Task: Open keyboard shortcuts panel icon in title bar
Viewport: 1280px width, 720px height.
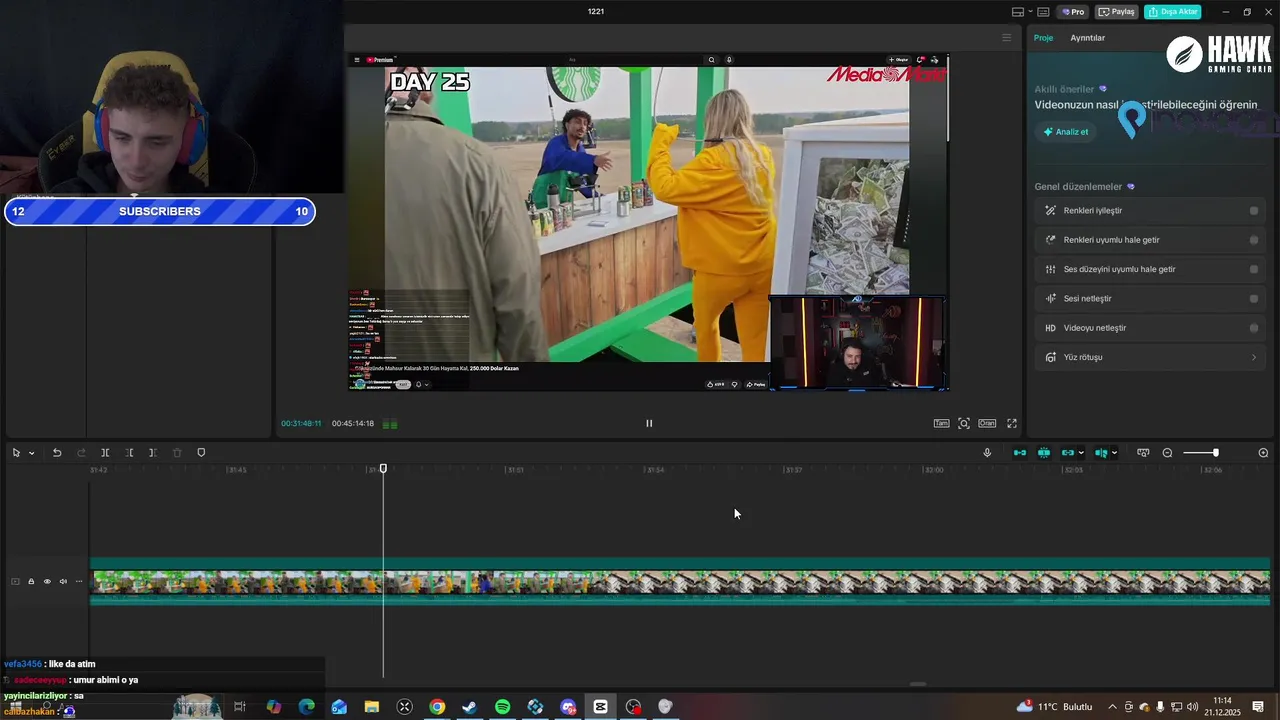Action: 1043,12
